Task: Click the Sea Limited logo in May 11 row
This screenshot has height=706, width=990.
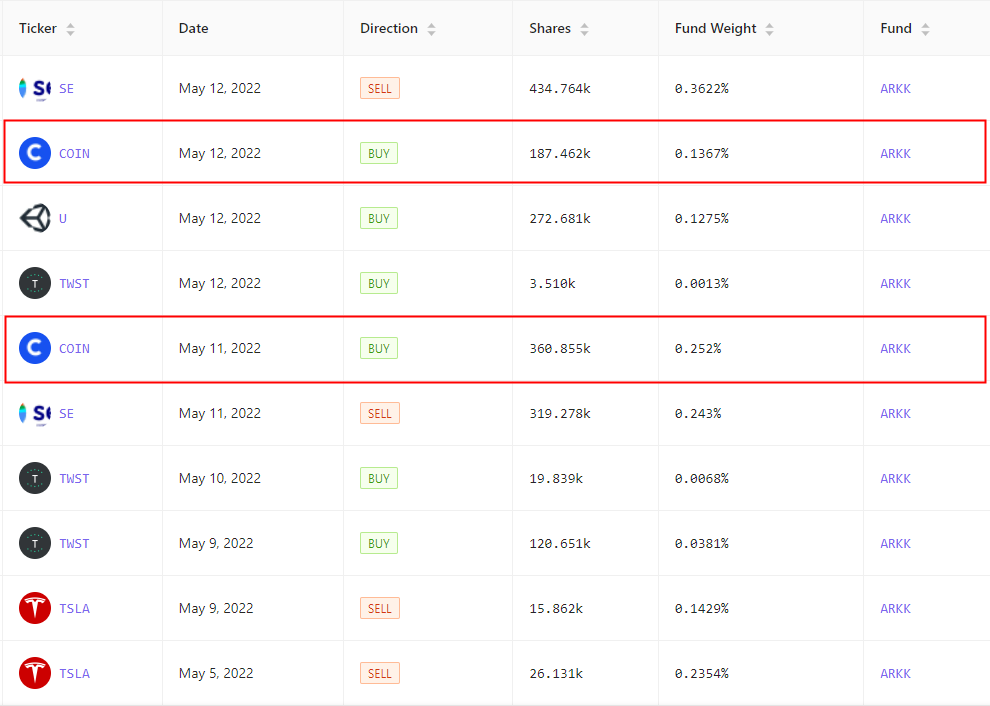Action: (x=35, y=414)
